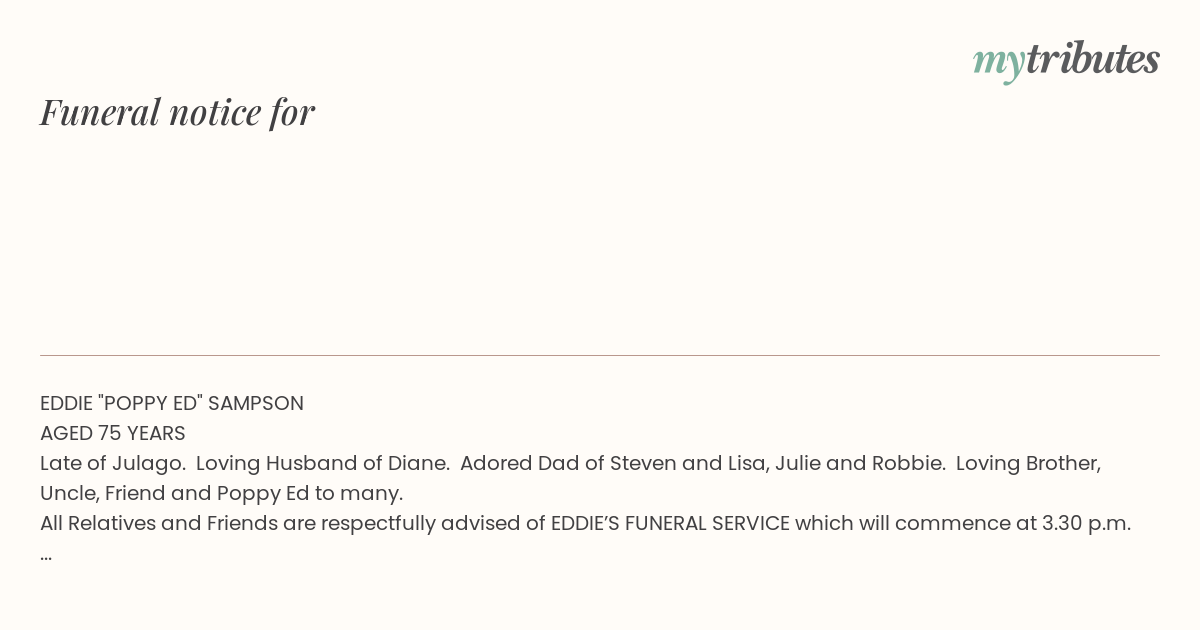Click the word "Funeral" in the heading

pyautogui.click(x=100, y=112)
